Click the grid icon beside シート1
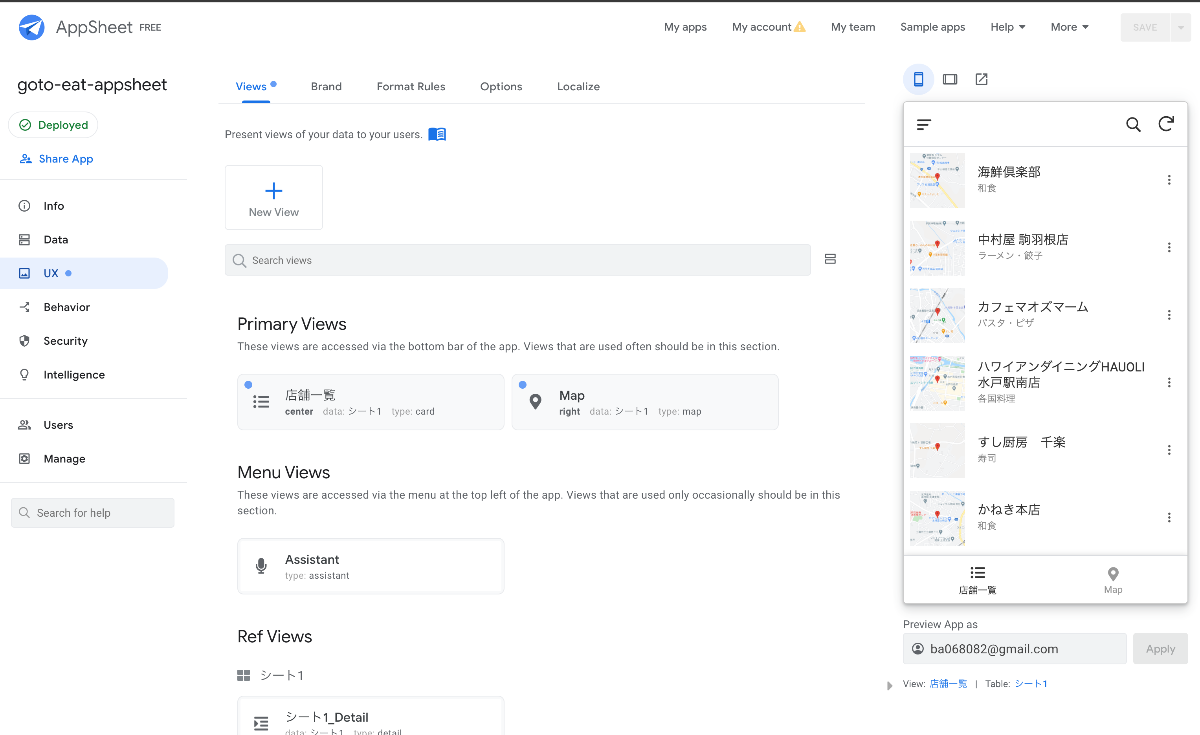The image size is (1200, 735). [244, 675]
